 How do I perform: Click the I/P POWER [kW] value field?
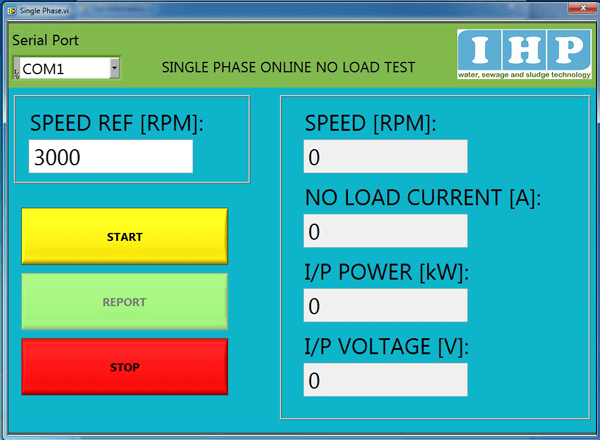(x=385, y=305)
